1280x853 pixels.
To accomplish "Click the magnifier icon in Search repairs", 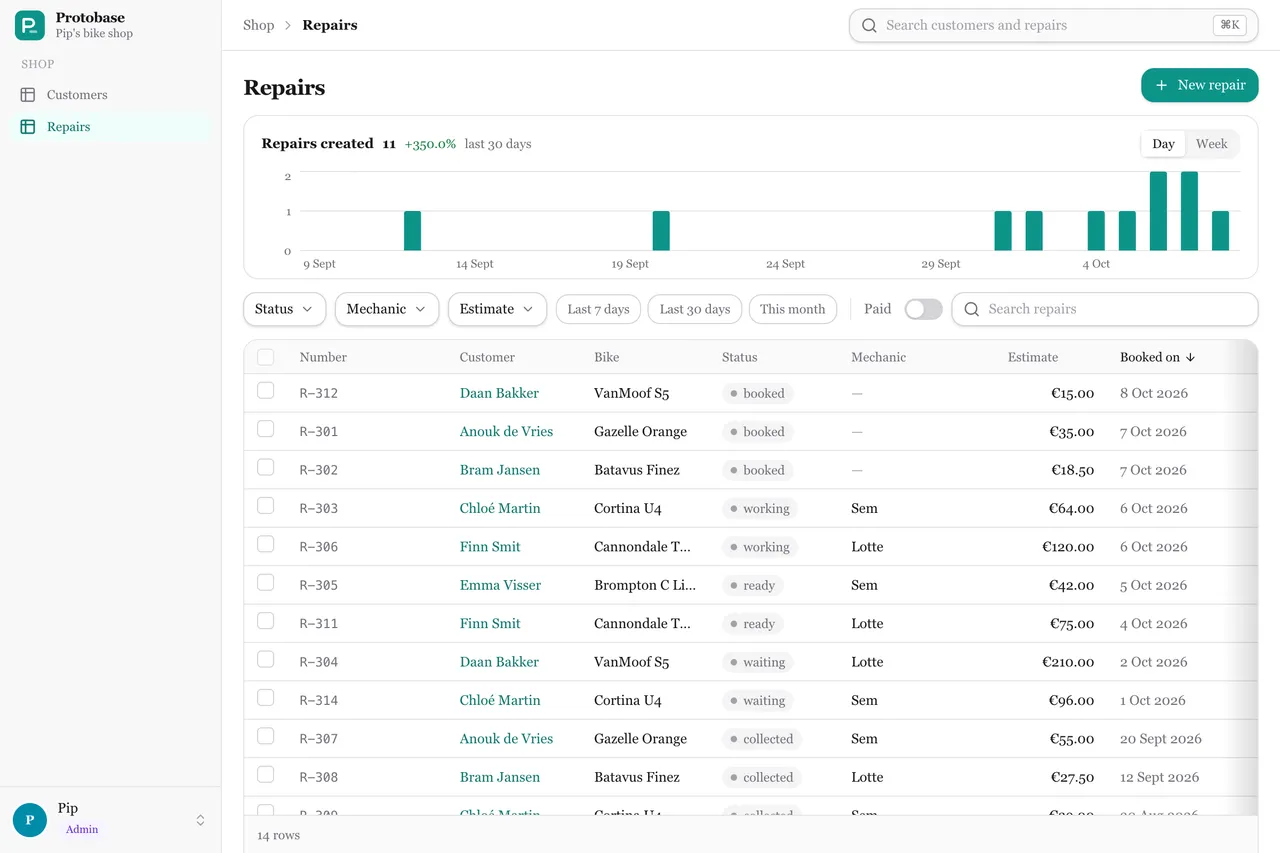I will pos(971,309).
